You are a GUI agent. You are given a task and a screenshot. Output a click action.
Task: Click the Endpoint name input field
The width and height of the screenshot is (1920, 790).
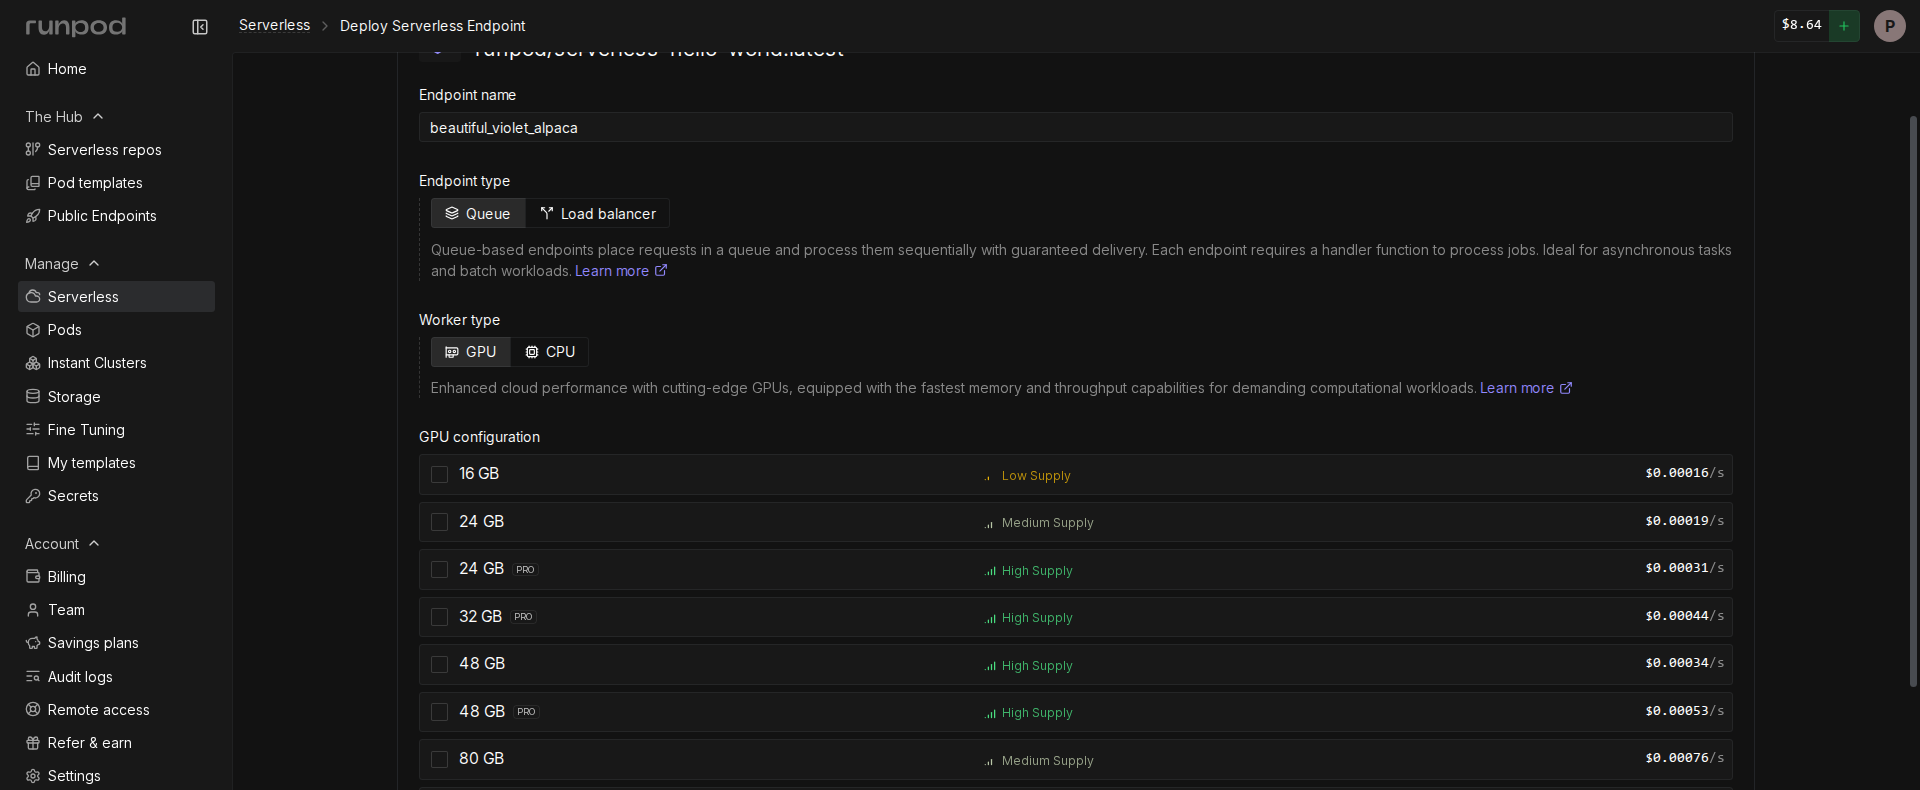[1075, 128]
